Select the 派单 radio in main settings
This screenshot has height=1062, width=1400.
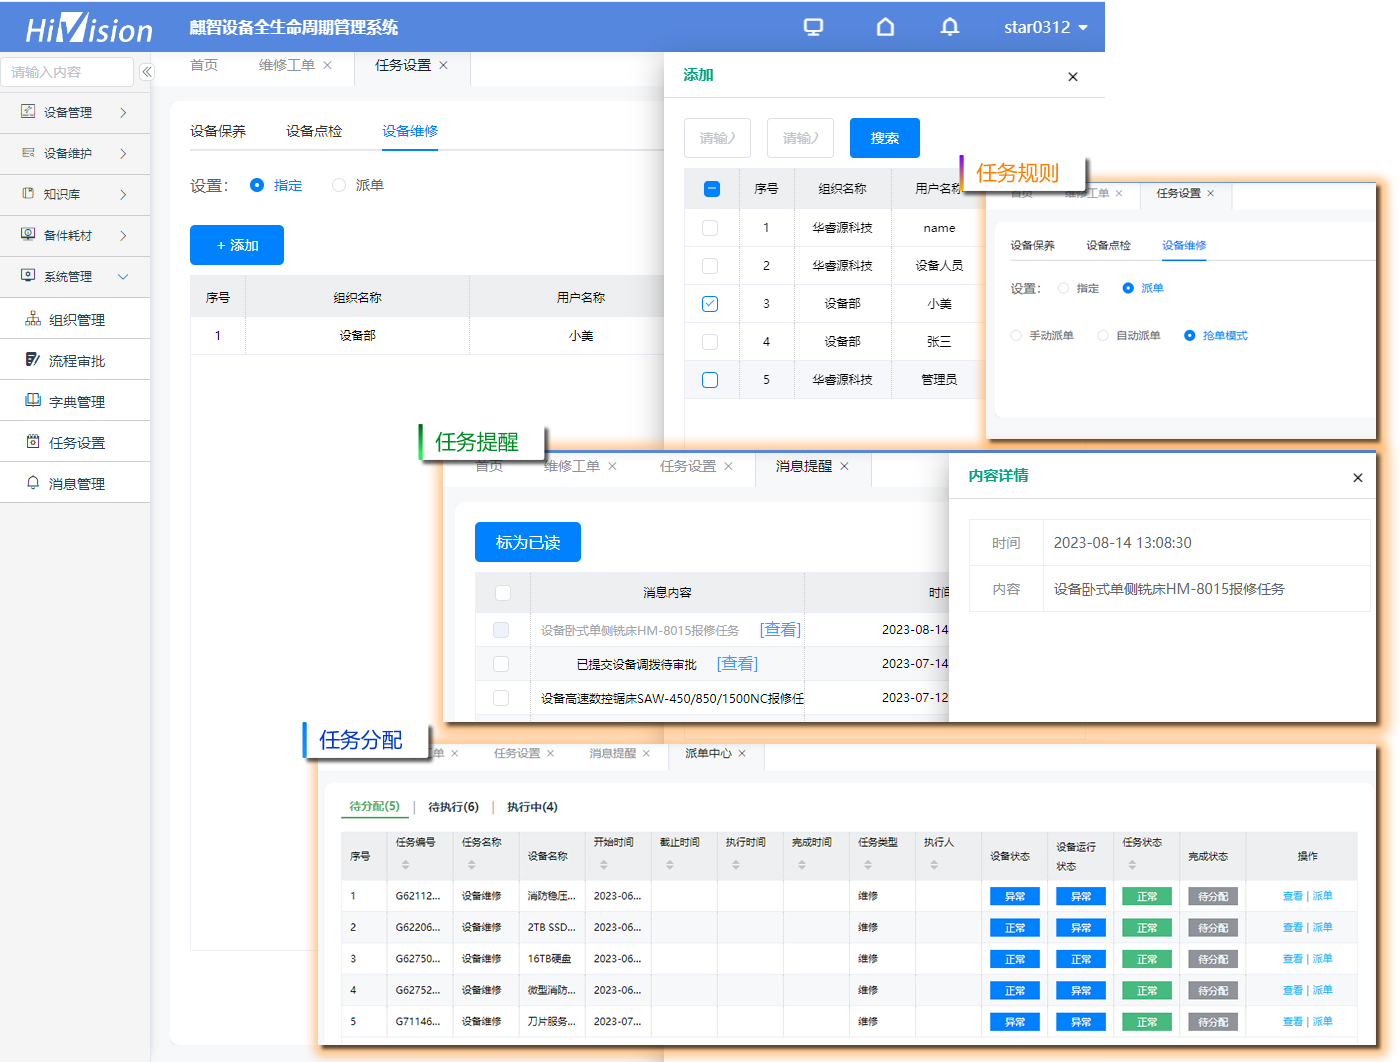[339, 185]
